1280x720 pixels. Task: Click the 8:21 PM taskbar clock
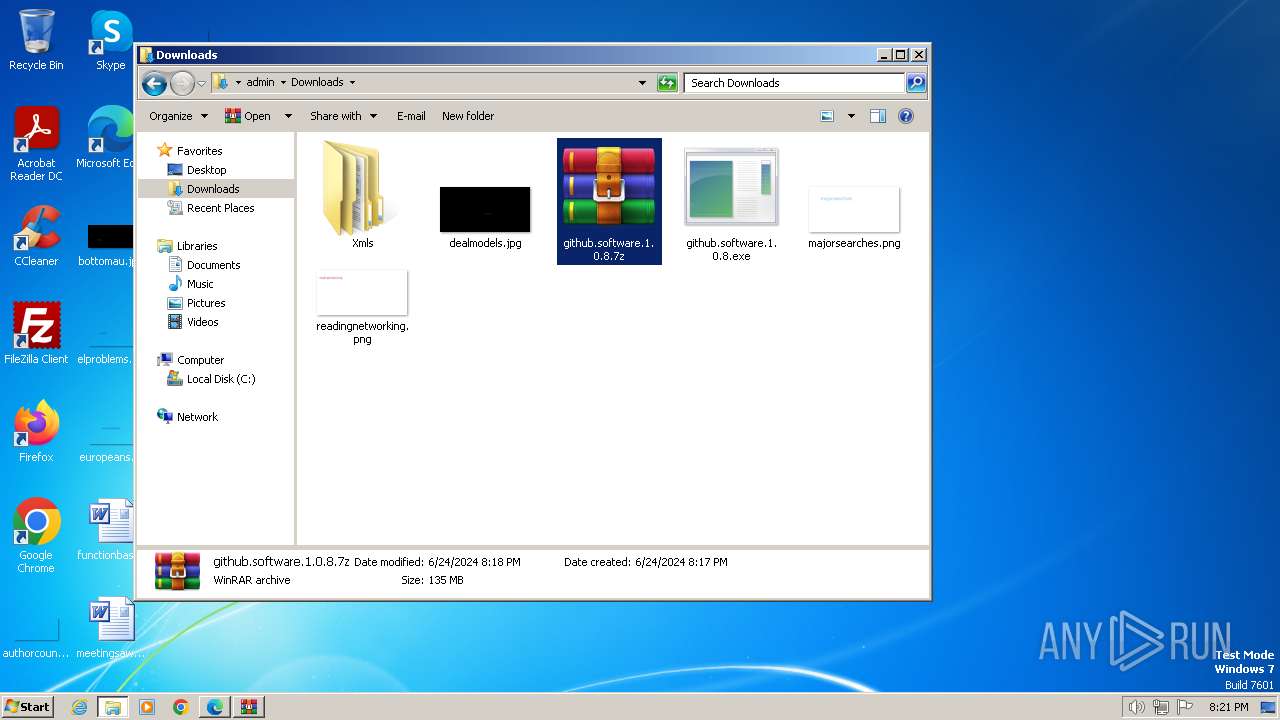click(1228, 707)
